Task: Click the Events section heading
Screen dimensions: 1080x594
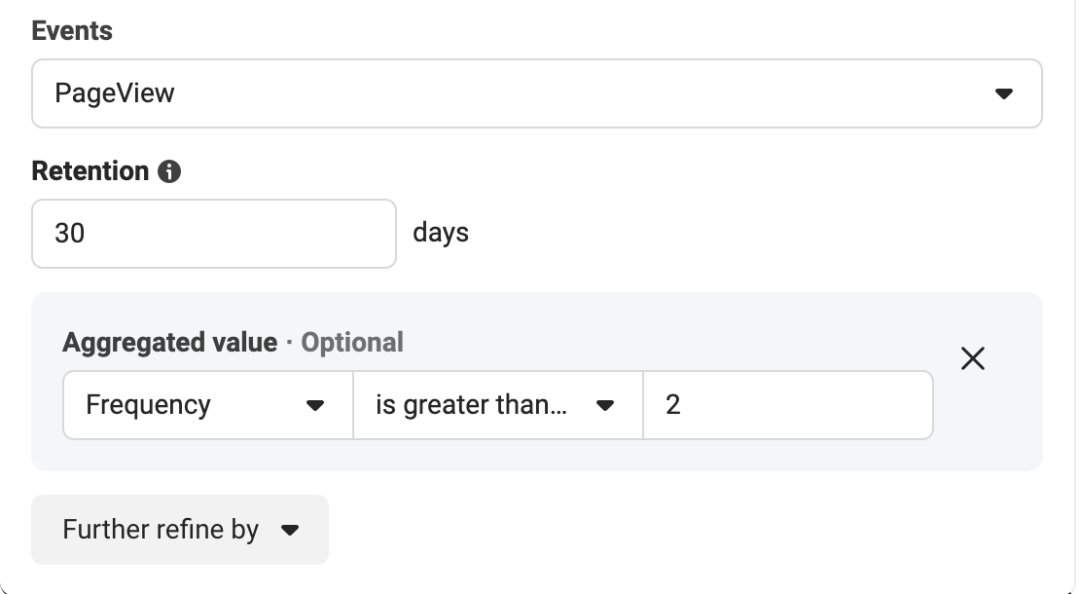Action: 71,31
